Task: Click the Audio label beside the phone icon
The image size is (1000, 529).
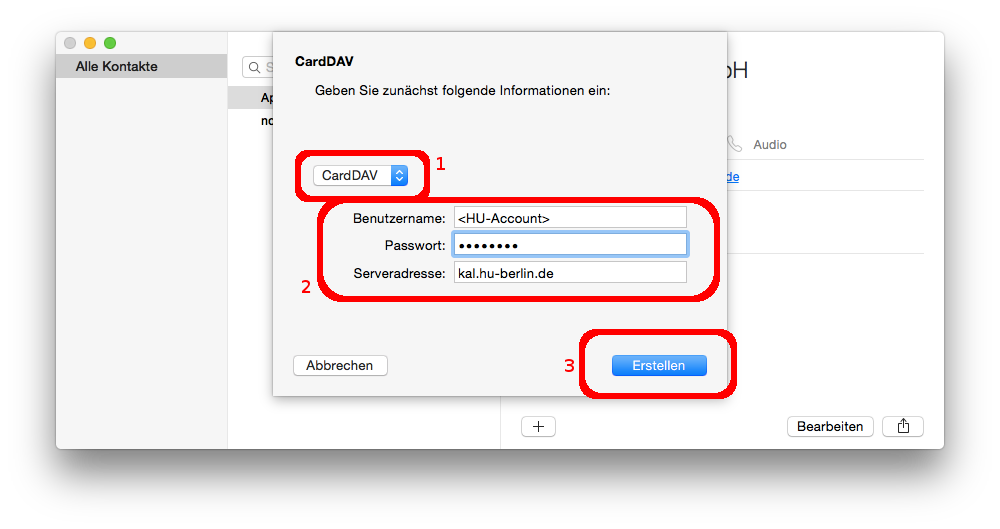Action: [x=770, y=144]
